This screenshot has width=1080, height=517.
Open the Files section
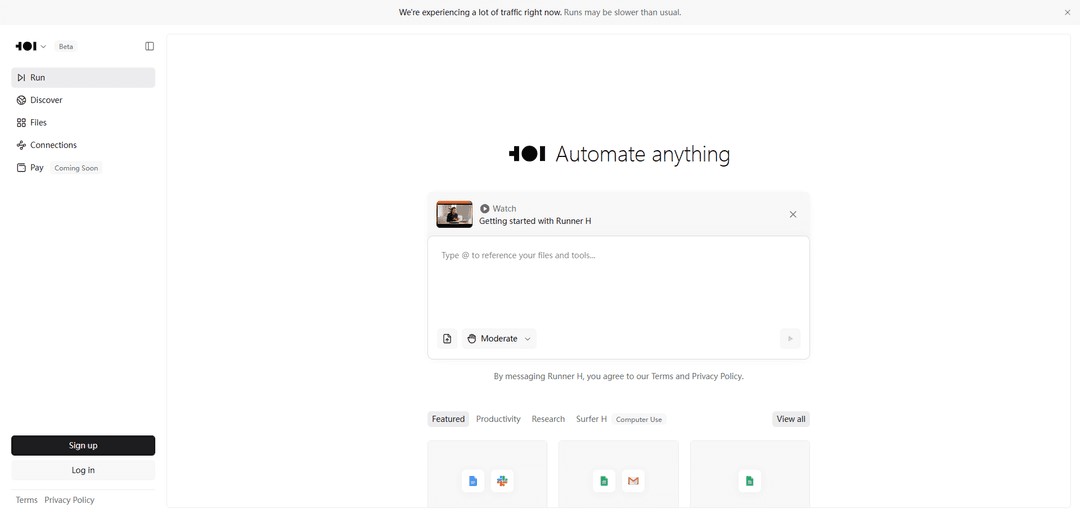[83, 123]
